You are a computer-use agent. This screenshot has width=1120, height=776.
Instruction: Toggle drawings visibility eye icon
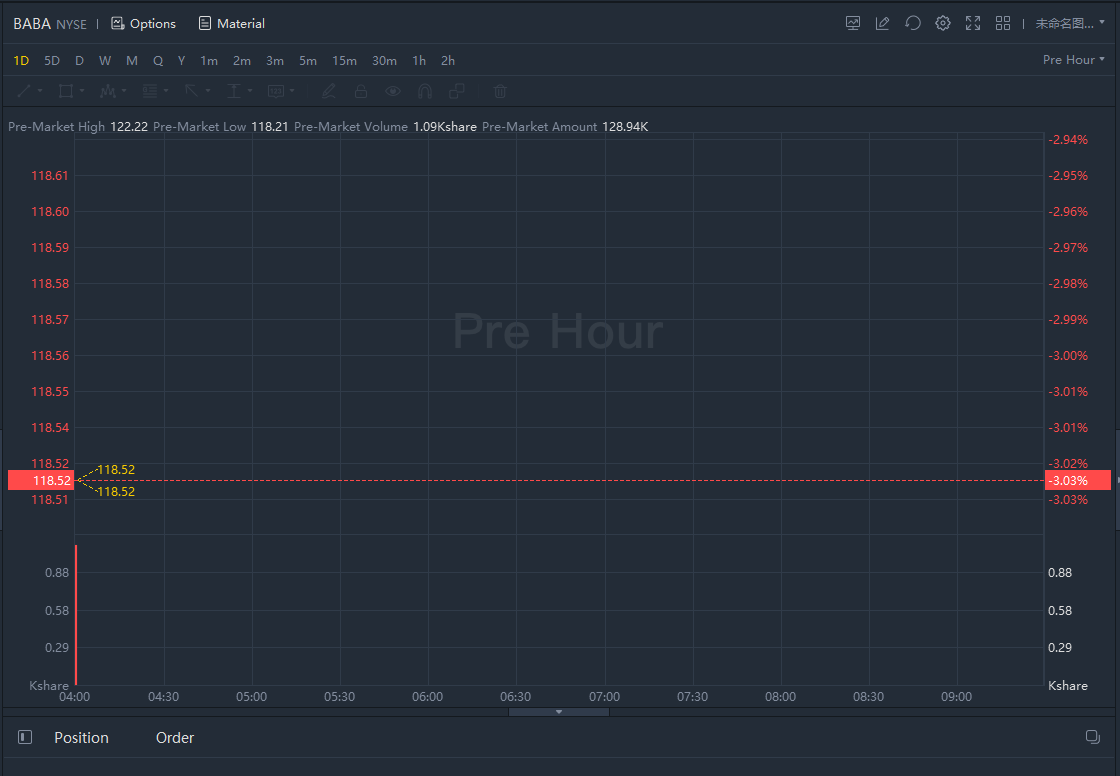(393, 91)
